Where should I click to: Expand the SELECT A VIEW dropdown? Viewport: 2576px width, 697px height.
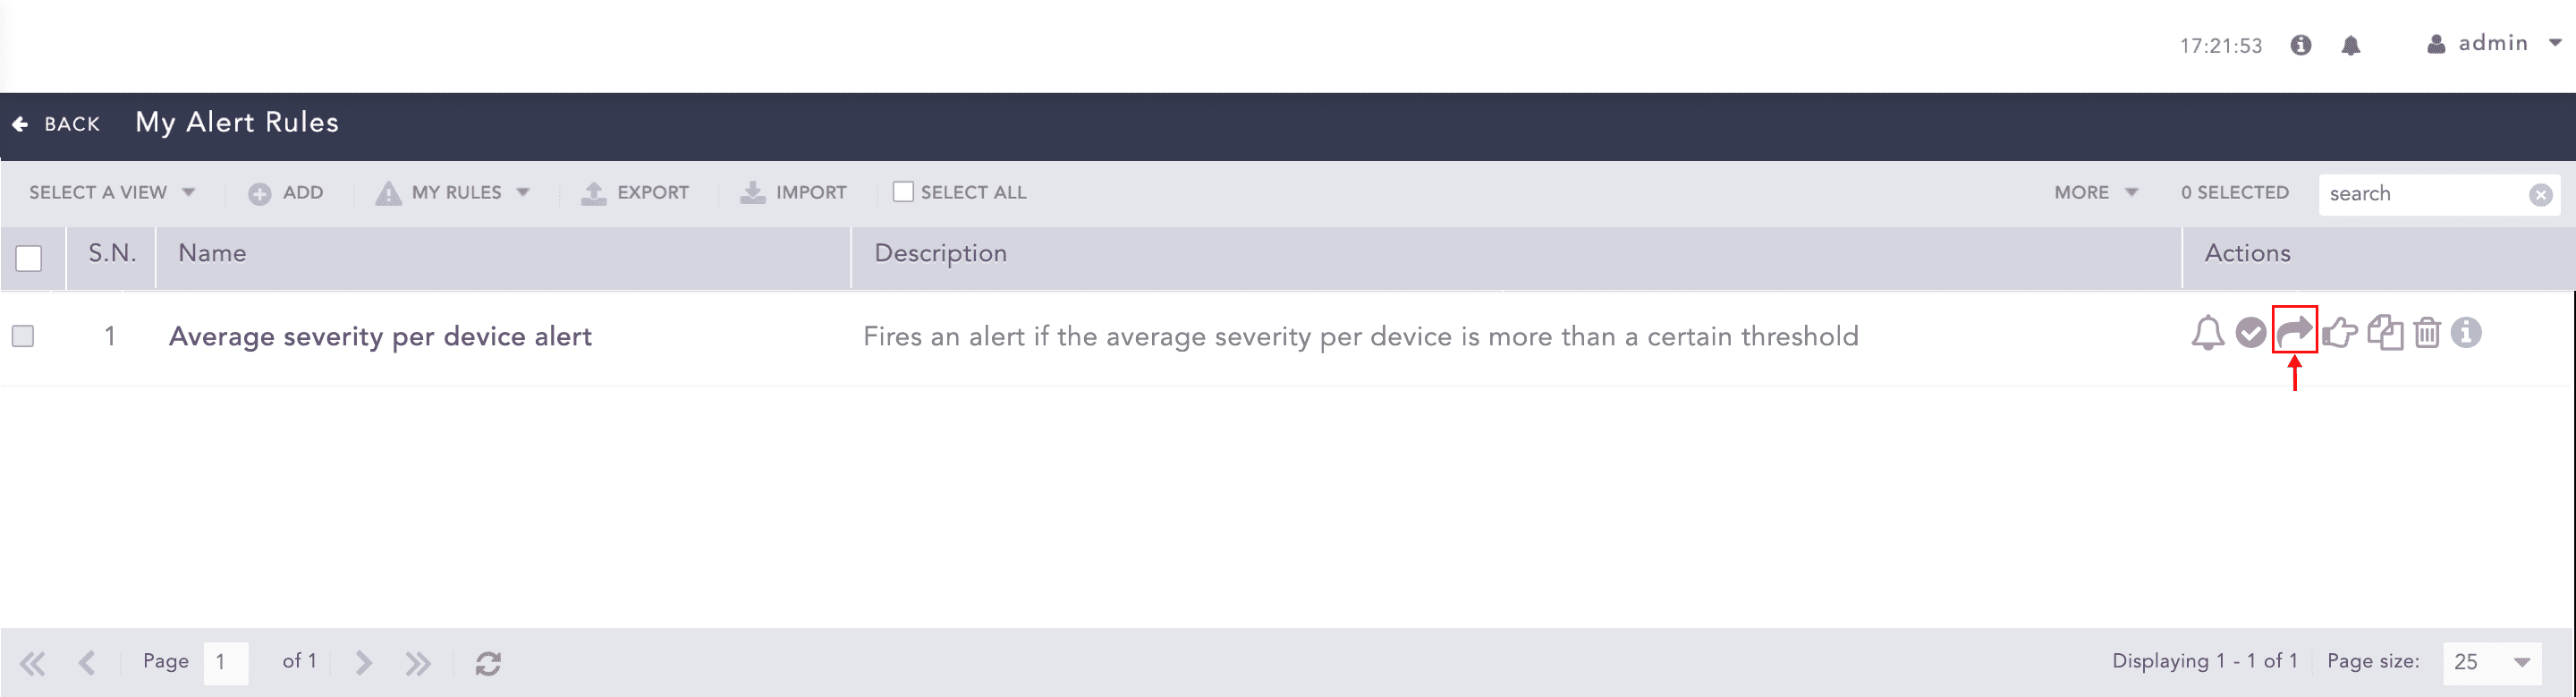[111, 192]
